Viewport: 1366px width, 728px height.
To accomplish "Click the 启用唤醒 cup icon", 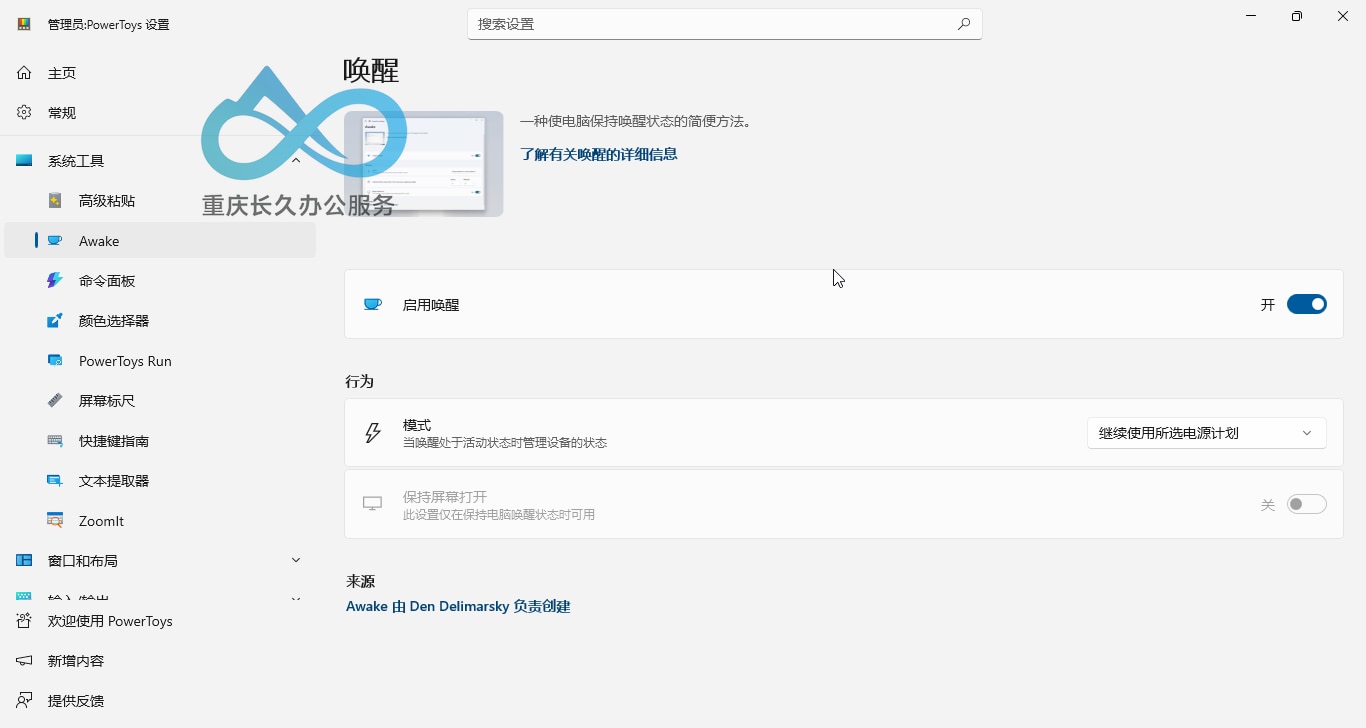I will [x=373, y=305].
